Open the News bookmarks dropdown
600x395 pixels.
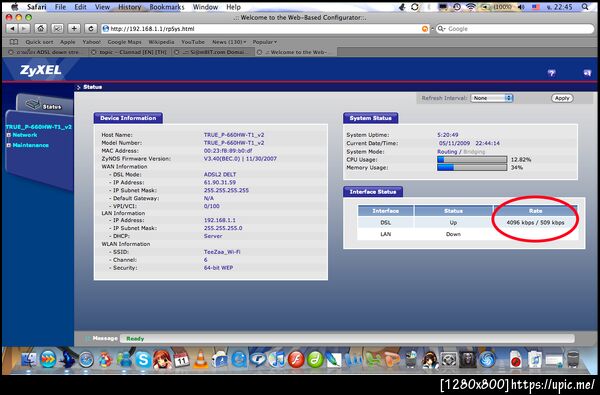[x=229, y=42]
